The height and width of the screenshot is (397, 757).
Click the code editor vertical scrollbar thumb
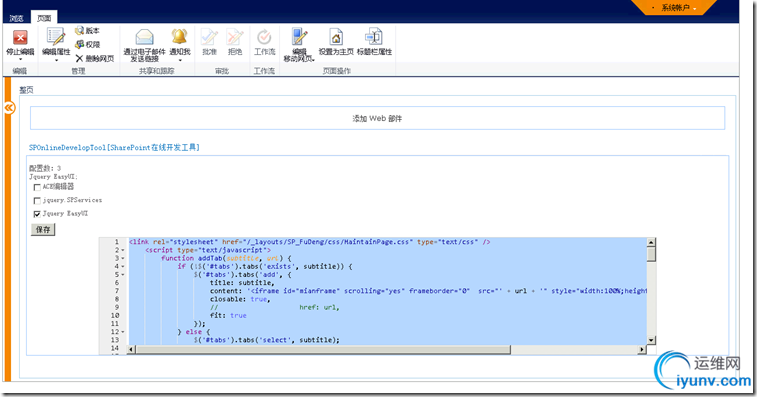(651, 254)
